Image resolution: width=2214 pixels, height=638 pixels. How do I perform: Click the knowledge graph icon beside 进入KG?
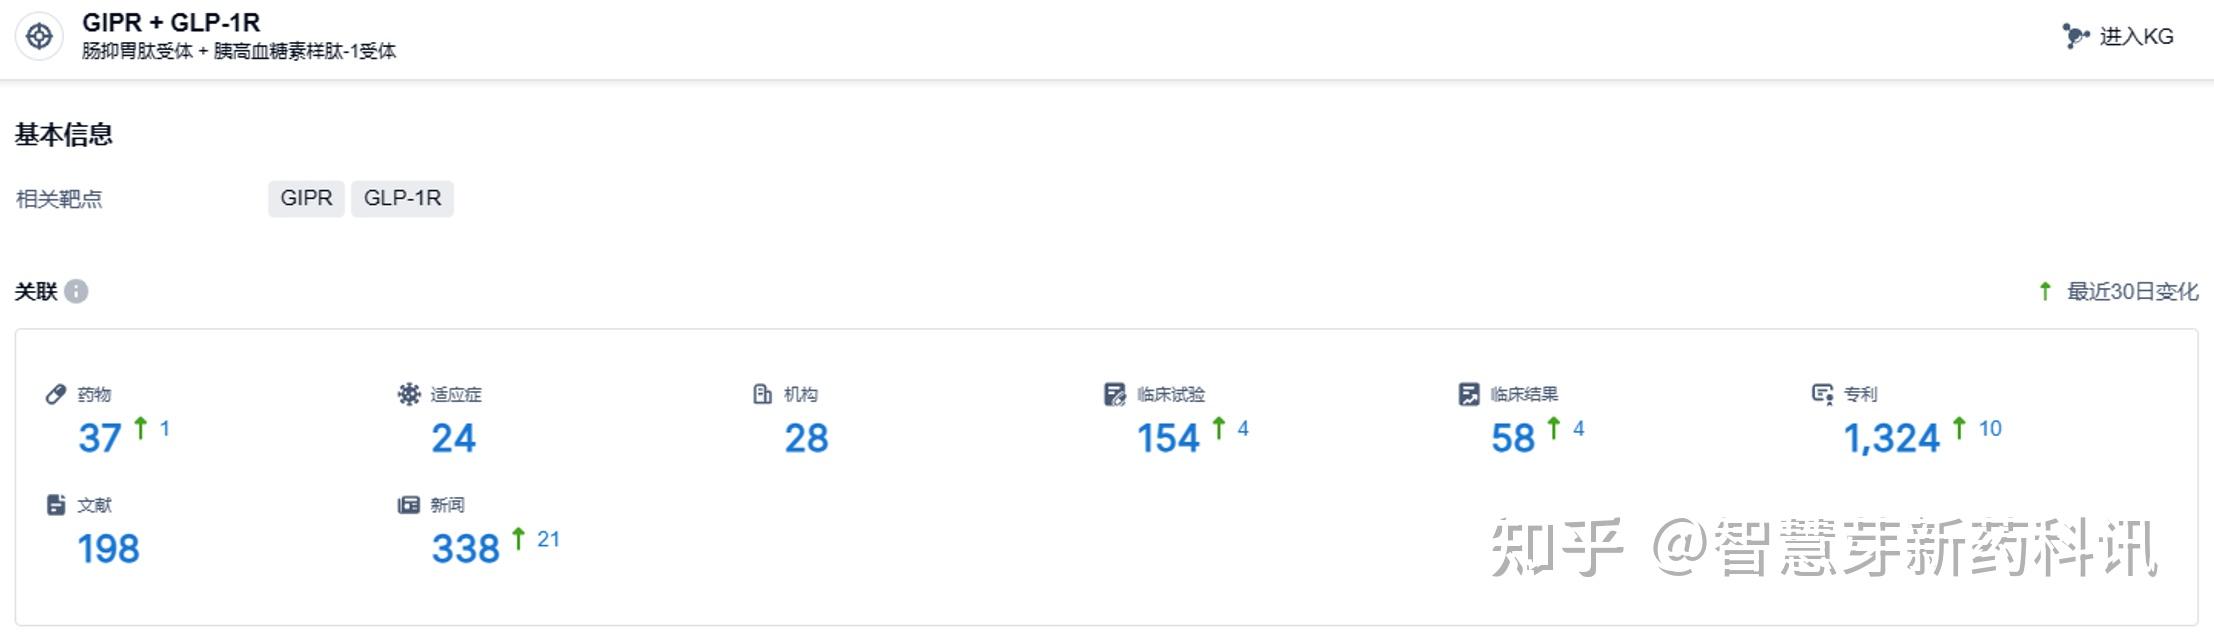click(2075, 37)
